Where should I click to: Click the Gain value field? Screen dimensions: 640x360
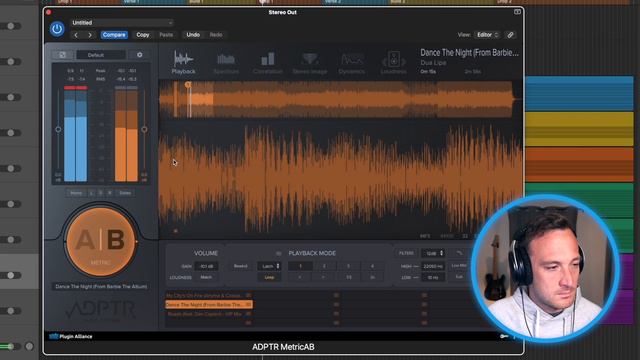click(x=206, y=266)
